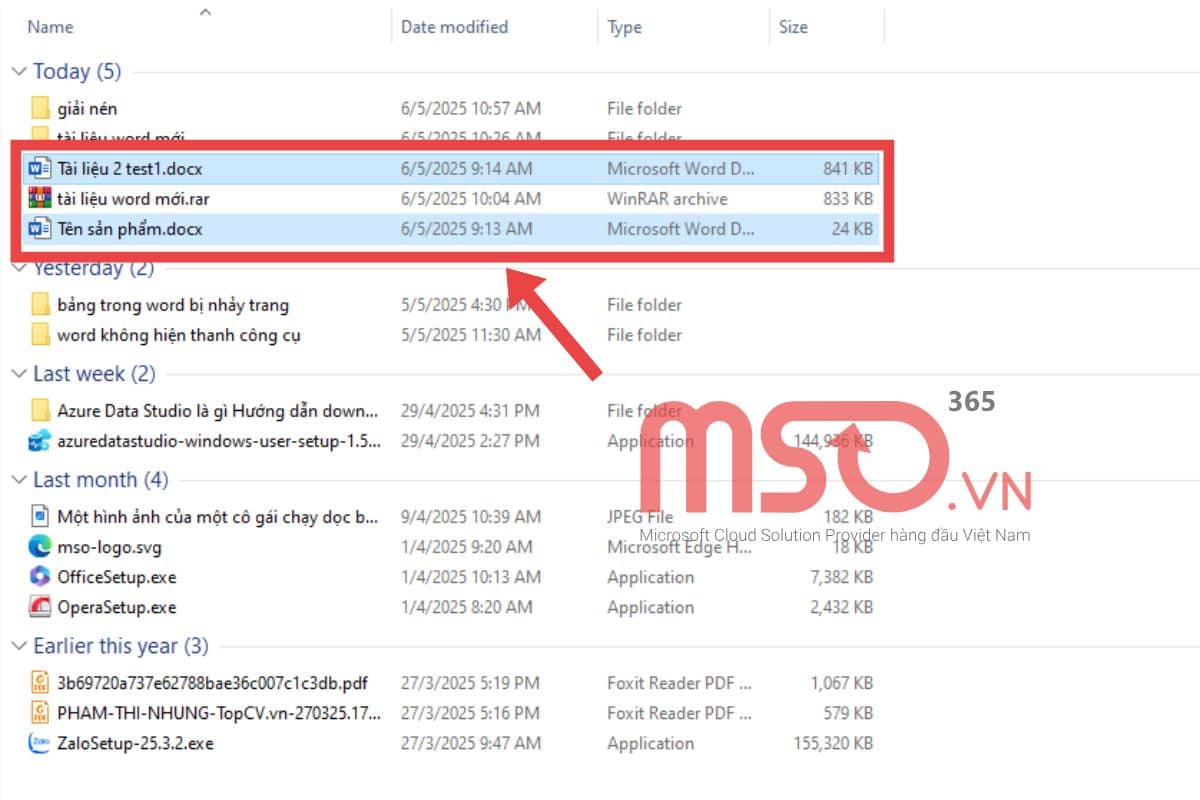Collapse the Earlier this year (3) group

point(18,646)
